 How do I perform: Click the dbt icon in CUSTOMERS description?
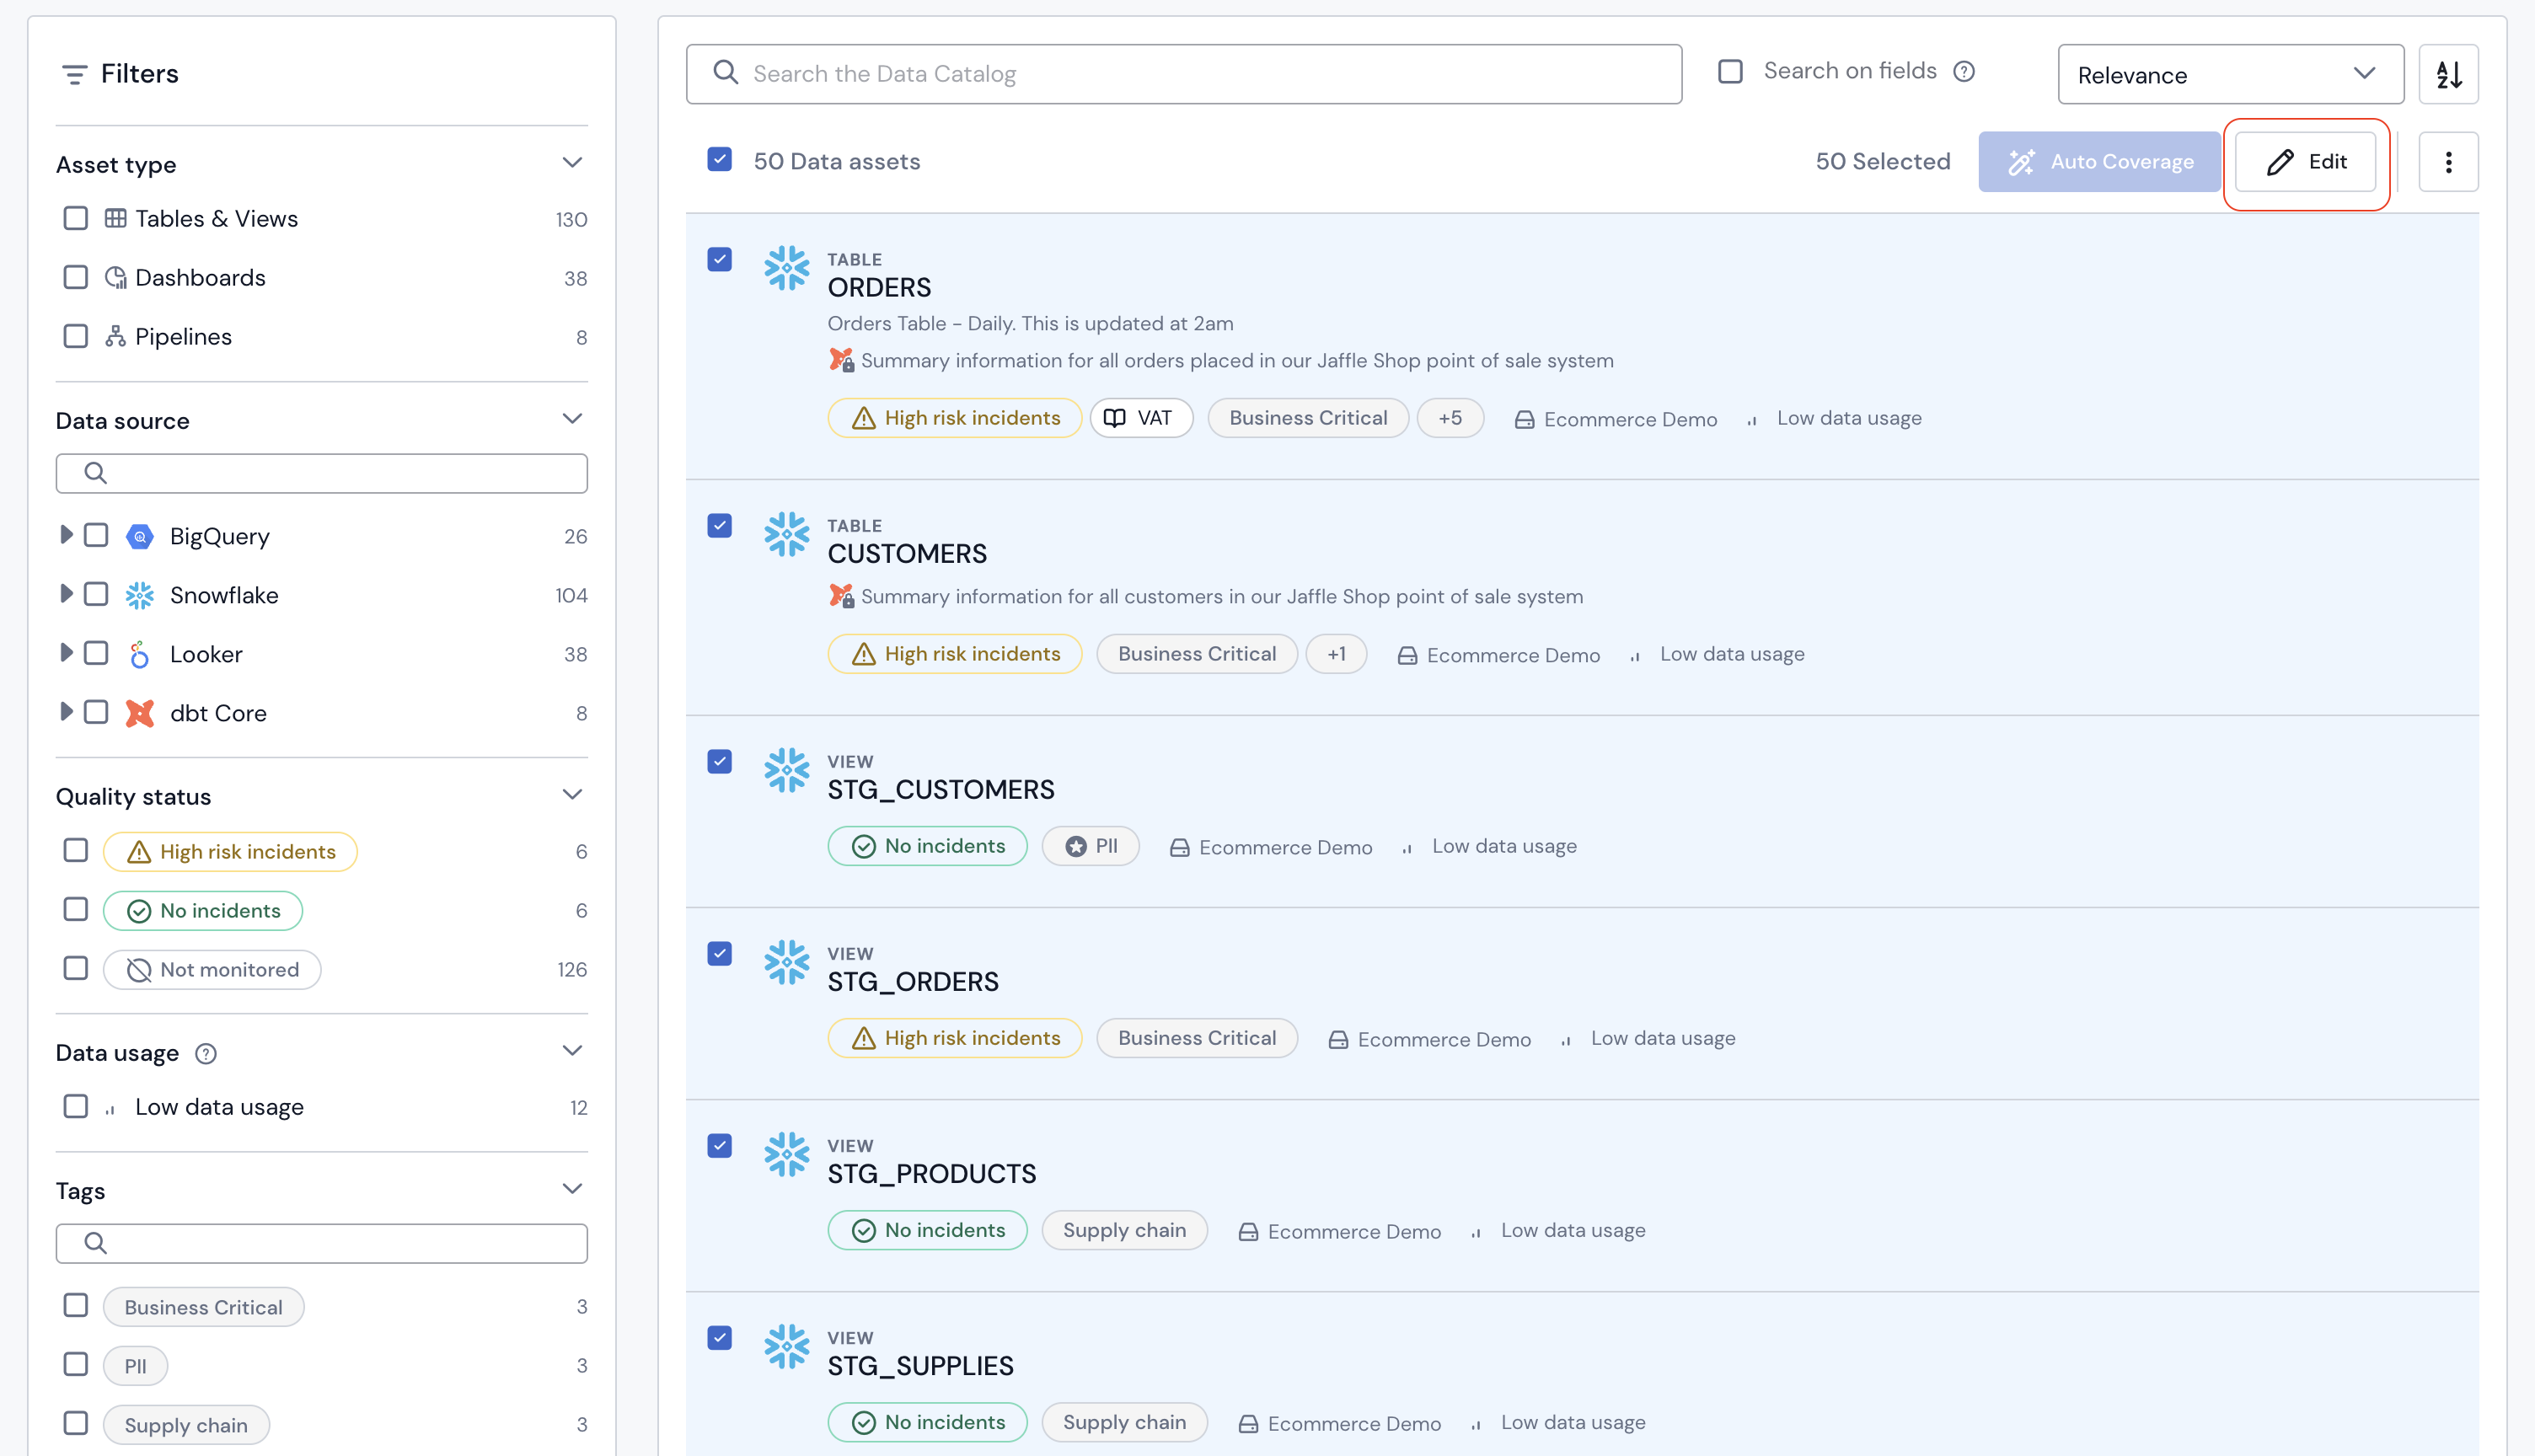pyautogui.click(x=841, y=596)
